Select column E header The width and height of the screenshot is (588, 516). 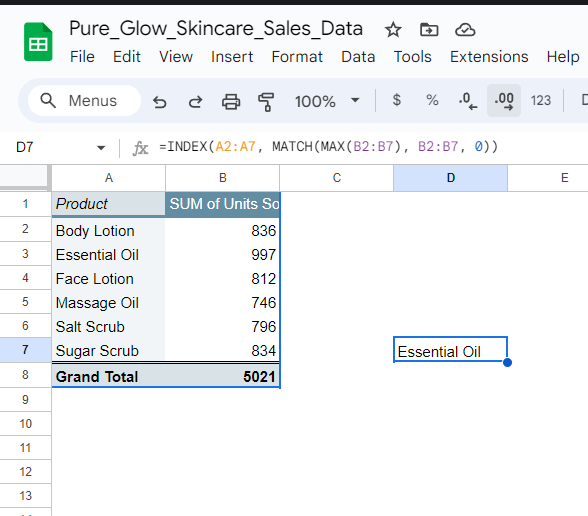(548, 178)
